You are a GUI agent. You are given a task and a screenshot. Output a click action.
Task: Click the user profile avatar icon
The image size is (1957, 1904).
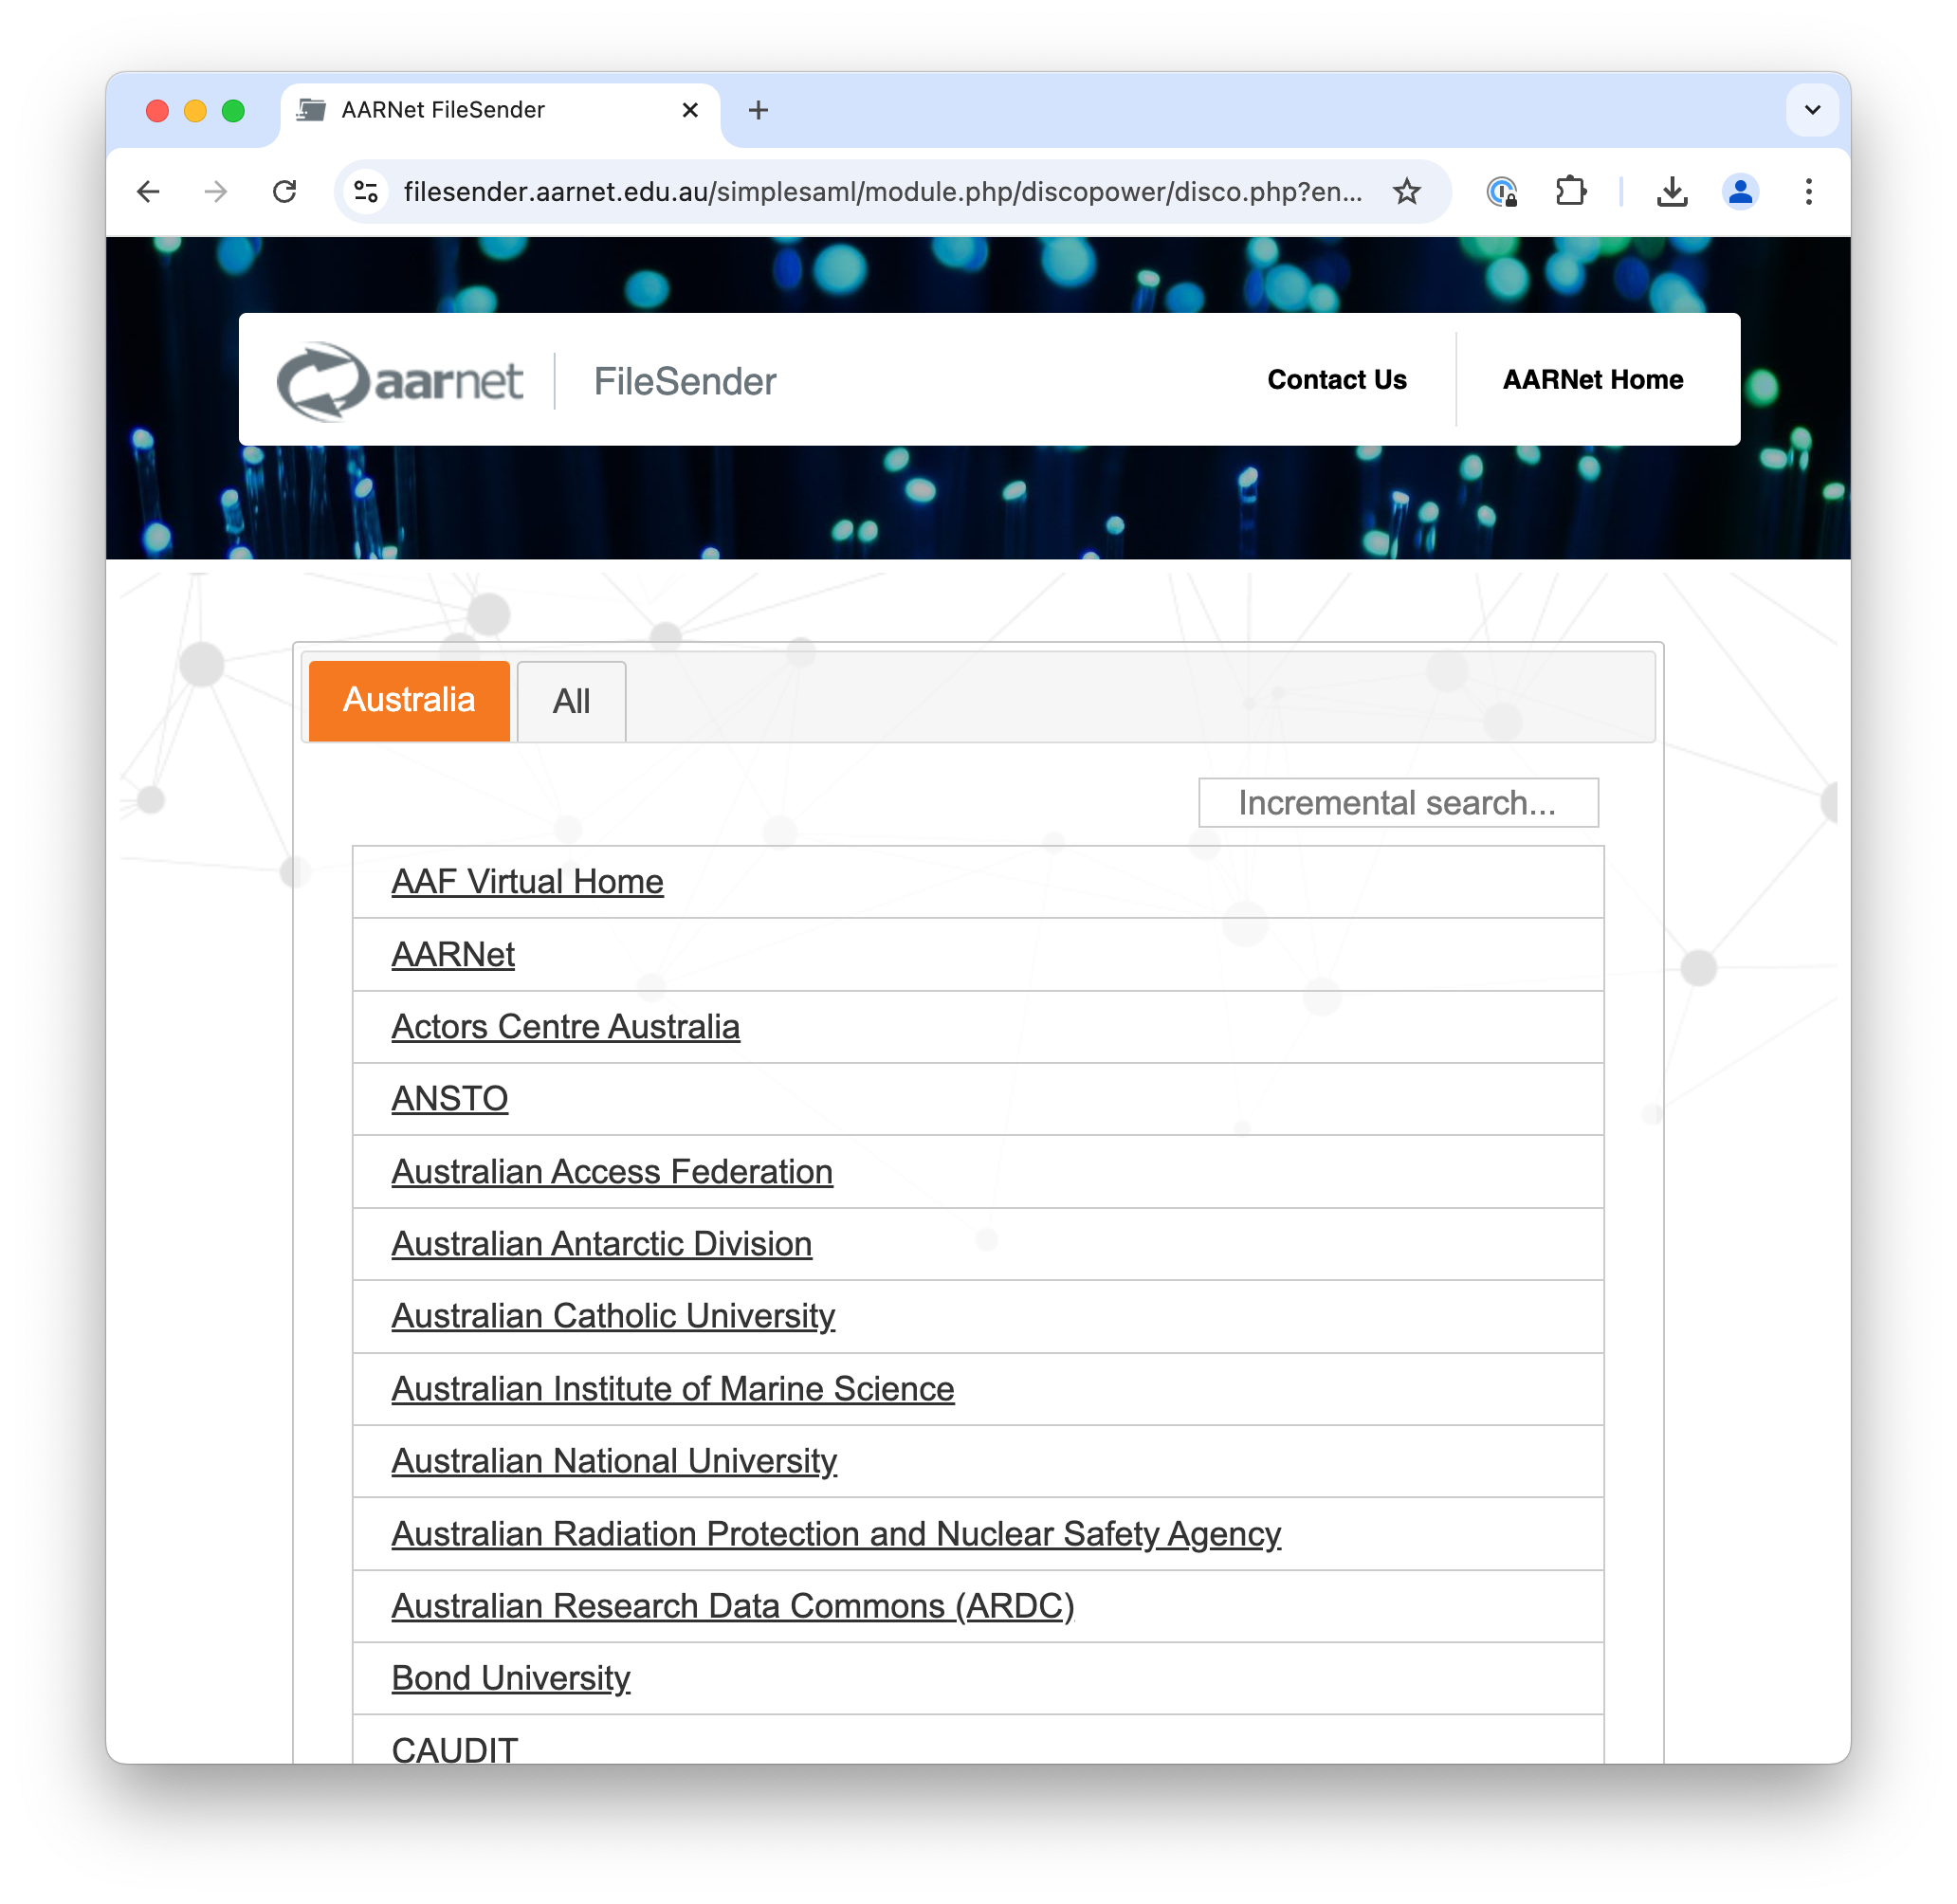[x=1740, y=191]
